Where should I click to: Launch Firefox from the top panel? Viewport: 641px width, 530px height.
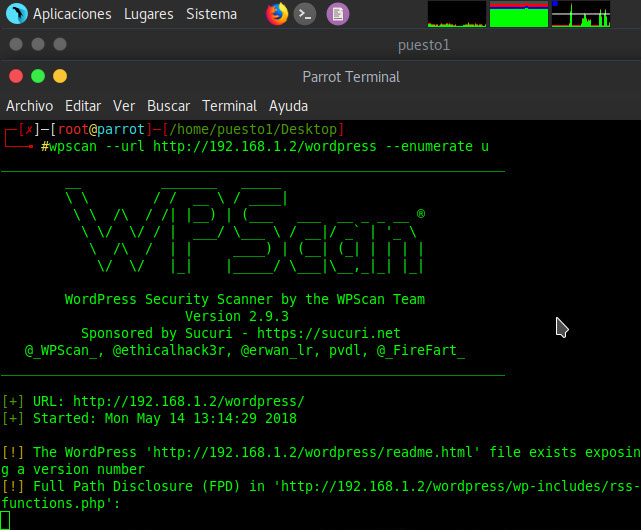[277, 14]
